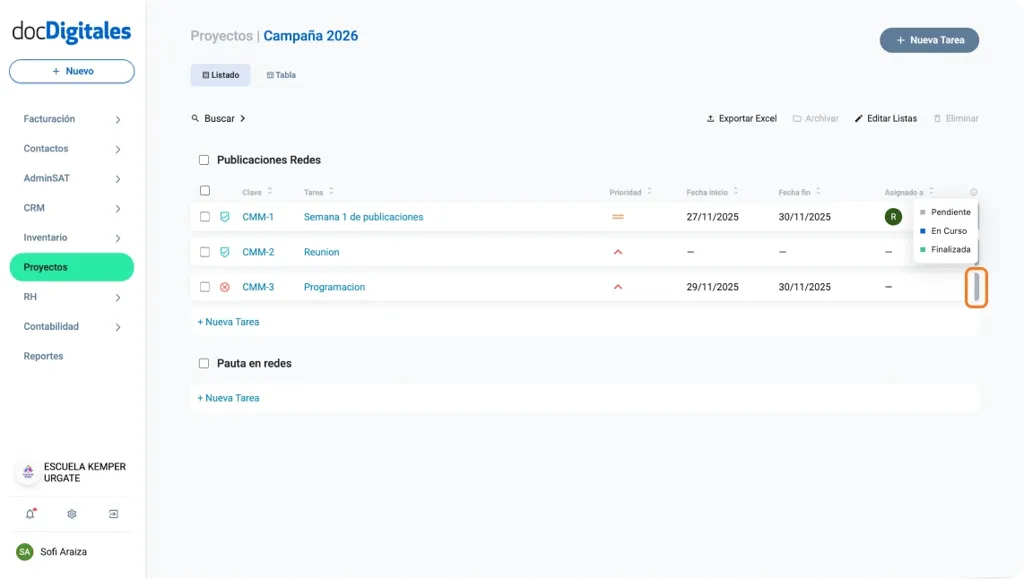The height and width of the screenshot is (579, 1024).
Task: Switch to the Tabla view tab
Action: click(x=280, y=74)
